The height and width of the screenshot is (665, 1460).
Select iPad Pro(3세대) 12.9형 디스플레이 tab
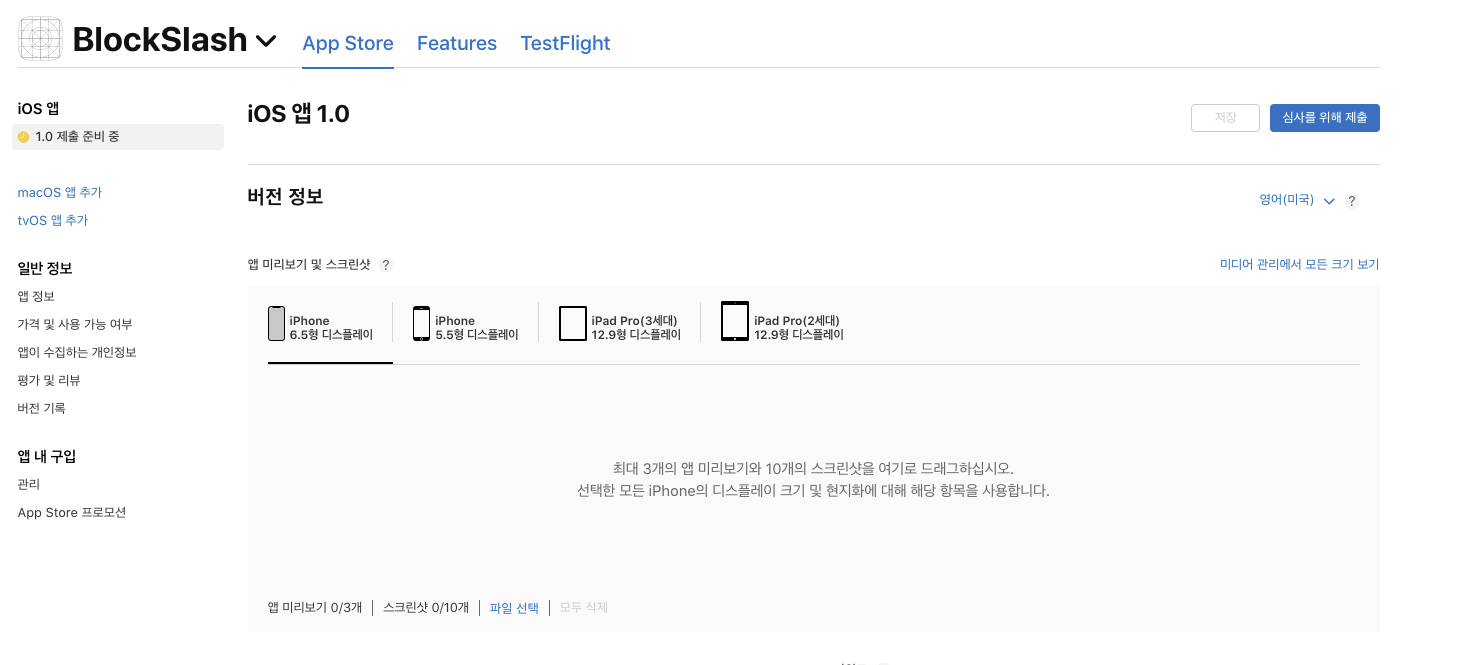tap(620, 325)
